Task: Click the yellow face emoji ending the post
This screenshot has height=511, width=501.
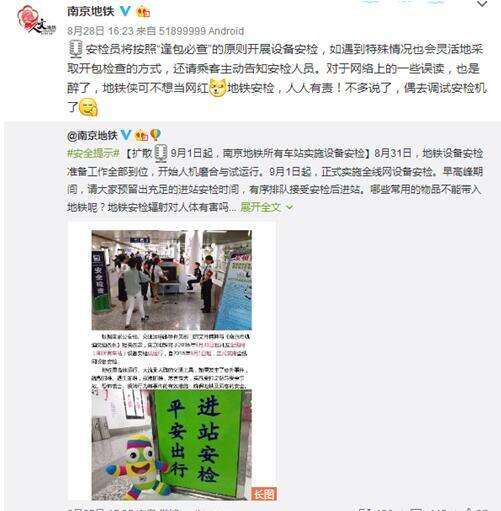Action: [88, 107]
